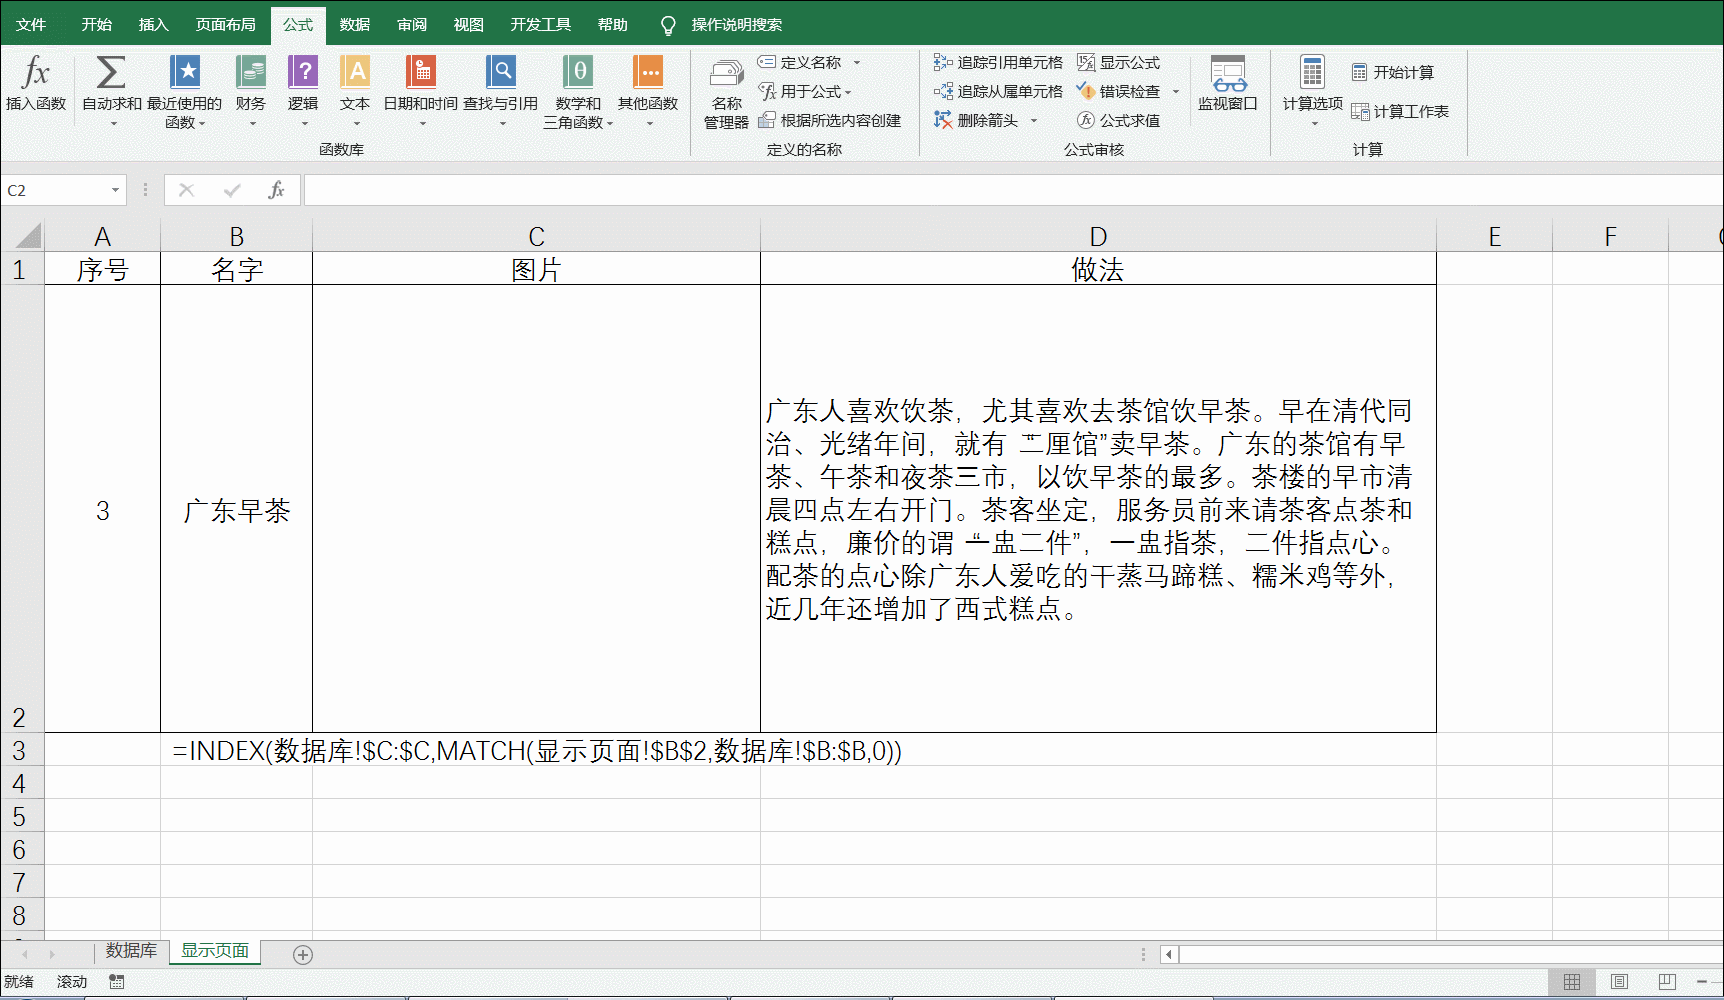Click the Cancel (X) button in formula bar
The height and width of the screenshot is (1000, 1724).
click(x=186, y=190)
